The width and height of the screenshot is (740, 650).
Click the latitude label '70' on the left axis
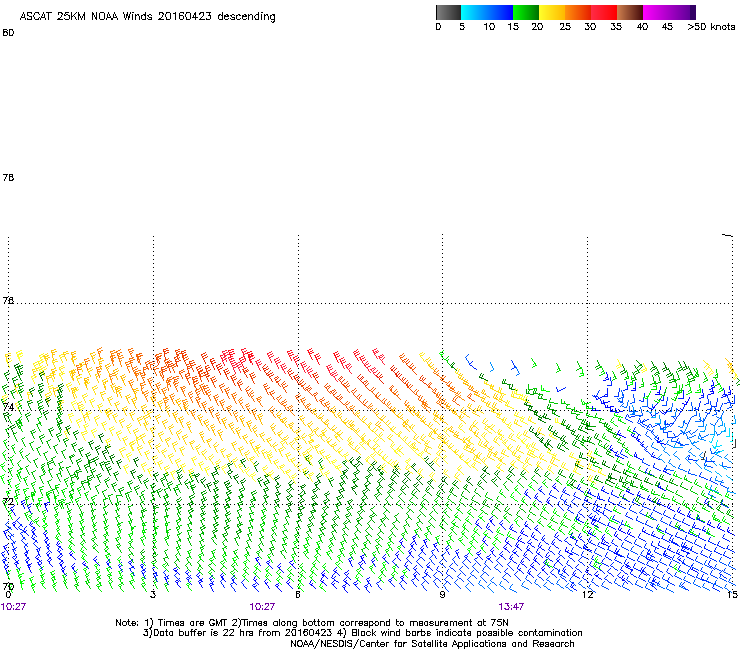(8, 586)
